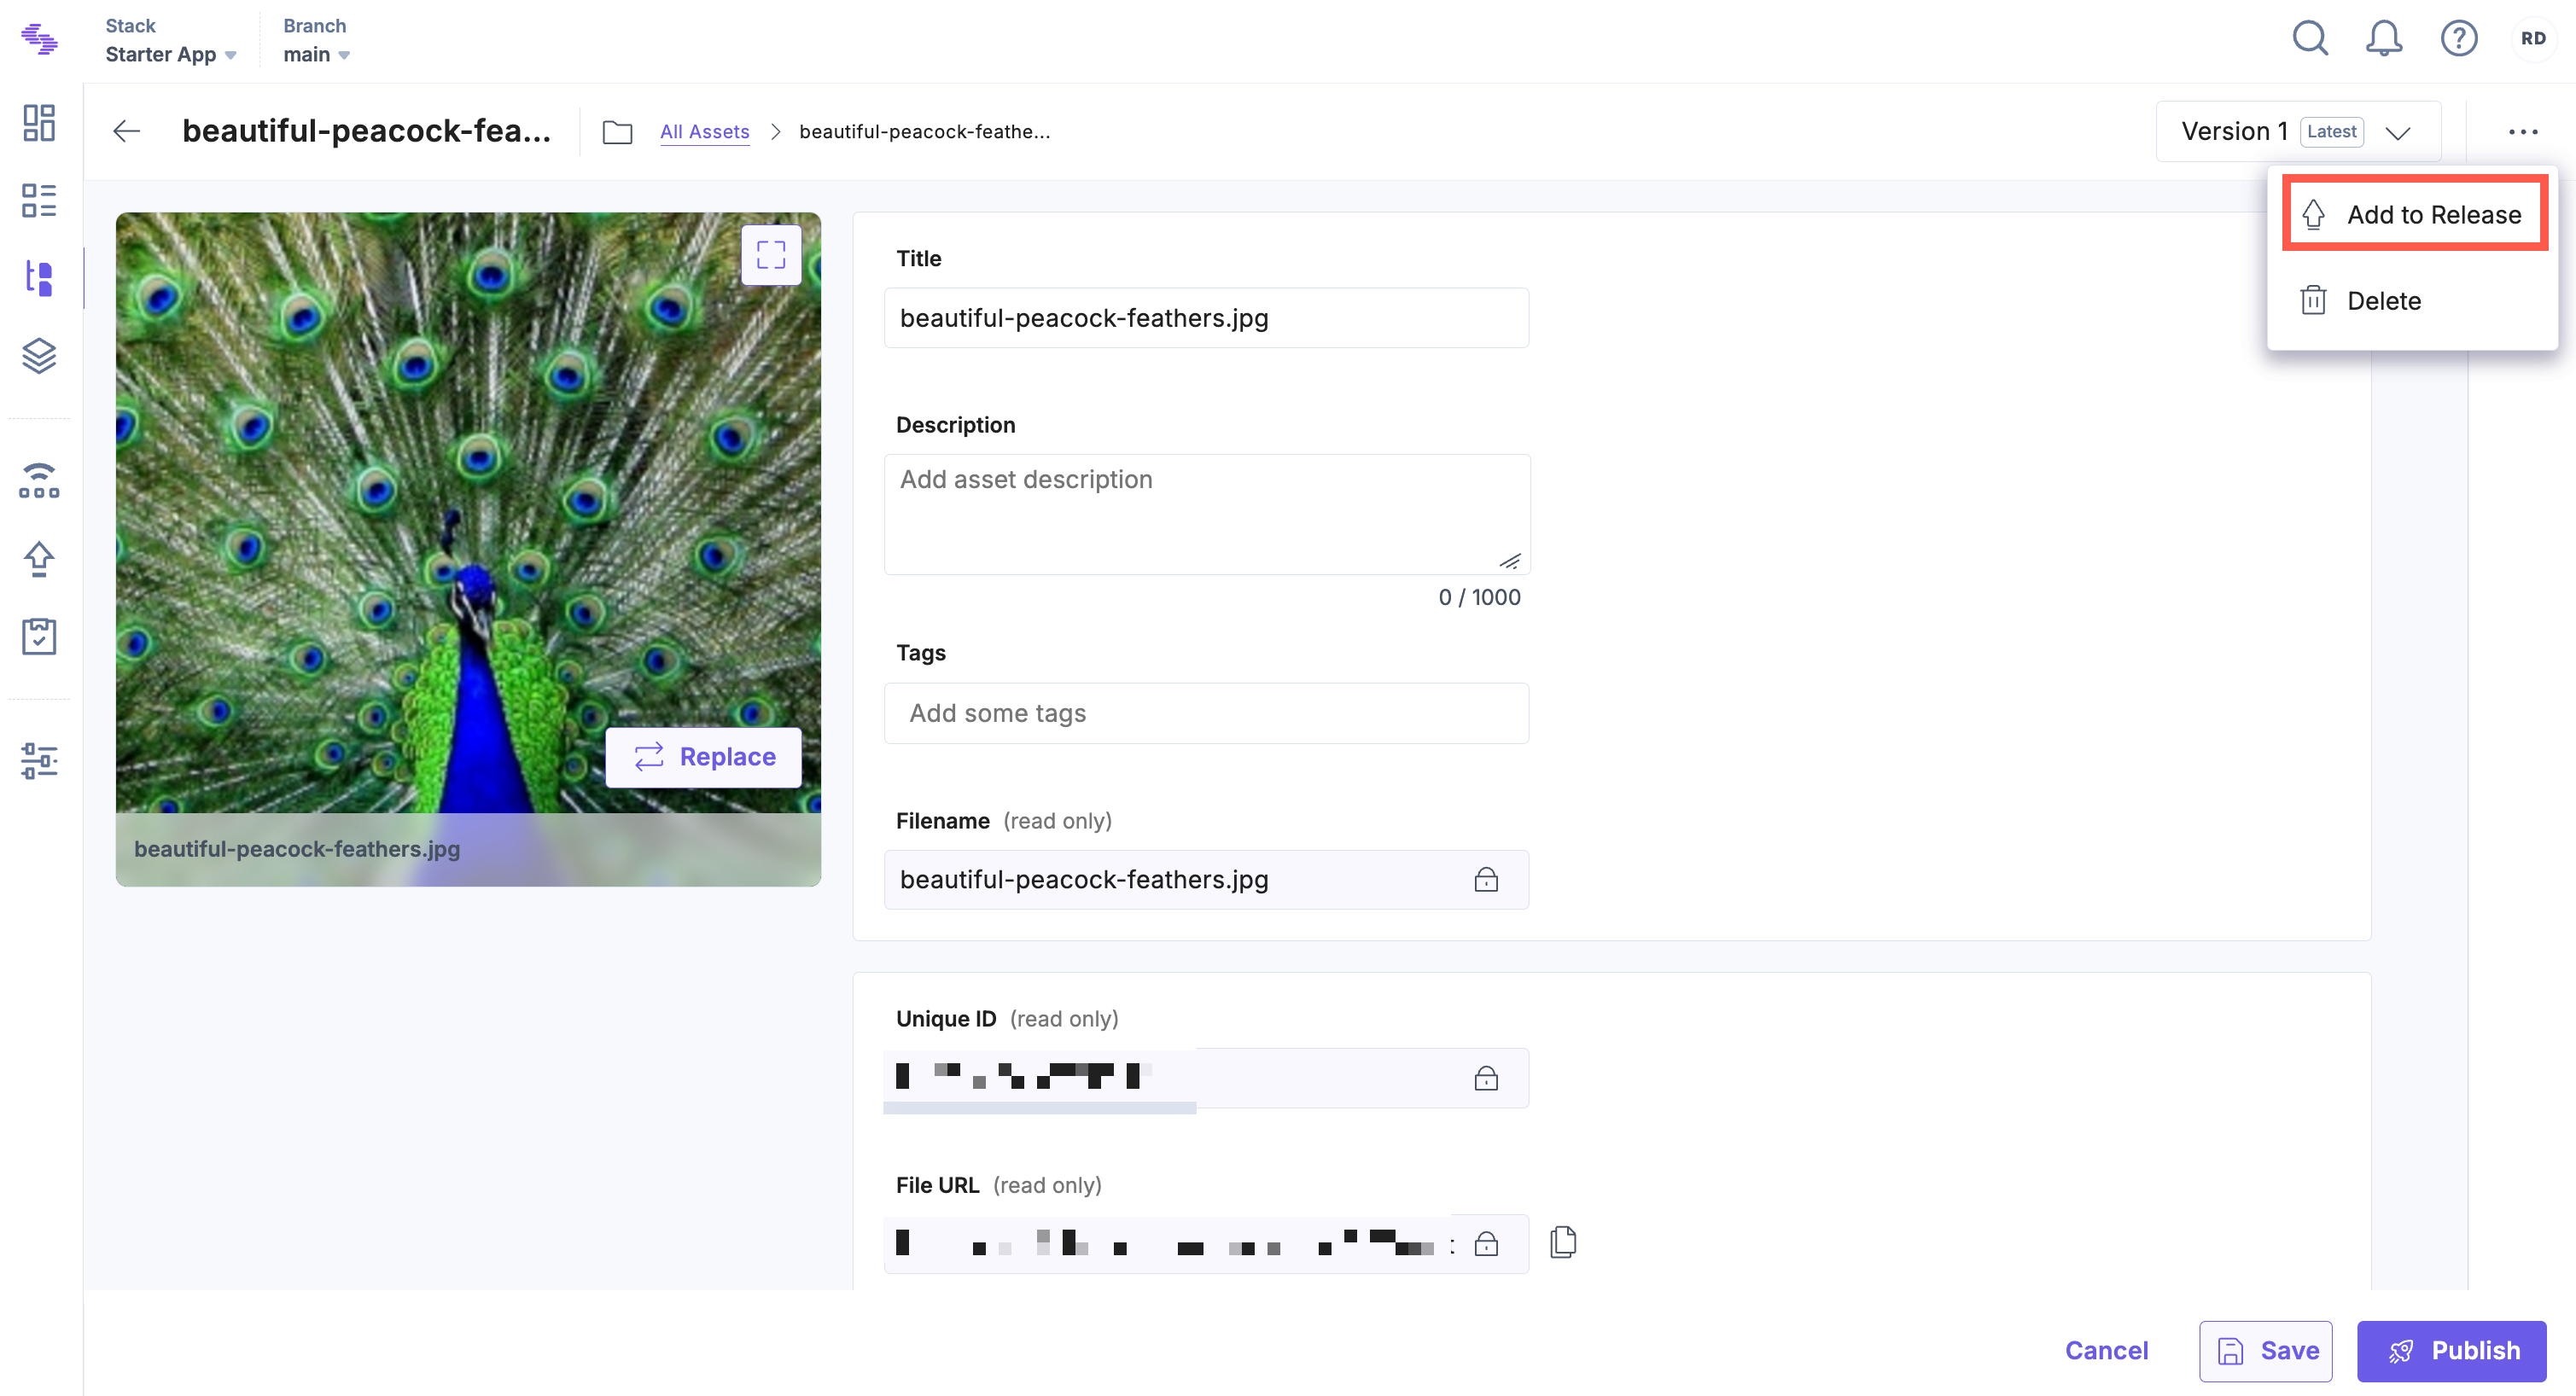Open the help question mark icon
The height and width of the screenshot is (1396, 2576).
tap(2459, 39)
